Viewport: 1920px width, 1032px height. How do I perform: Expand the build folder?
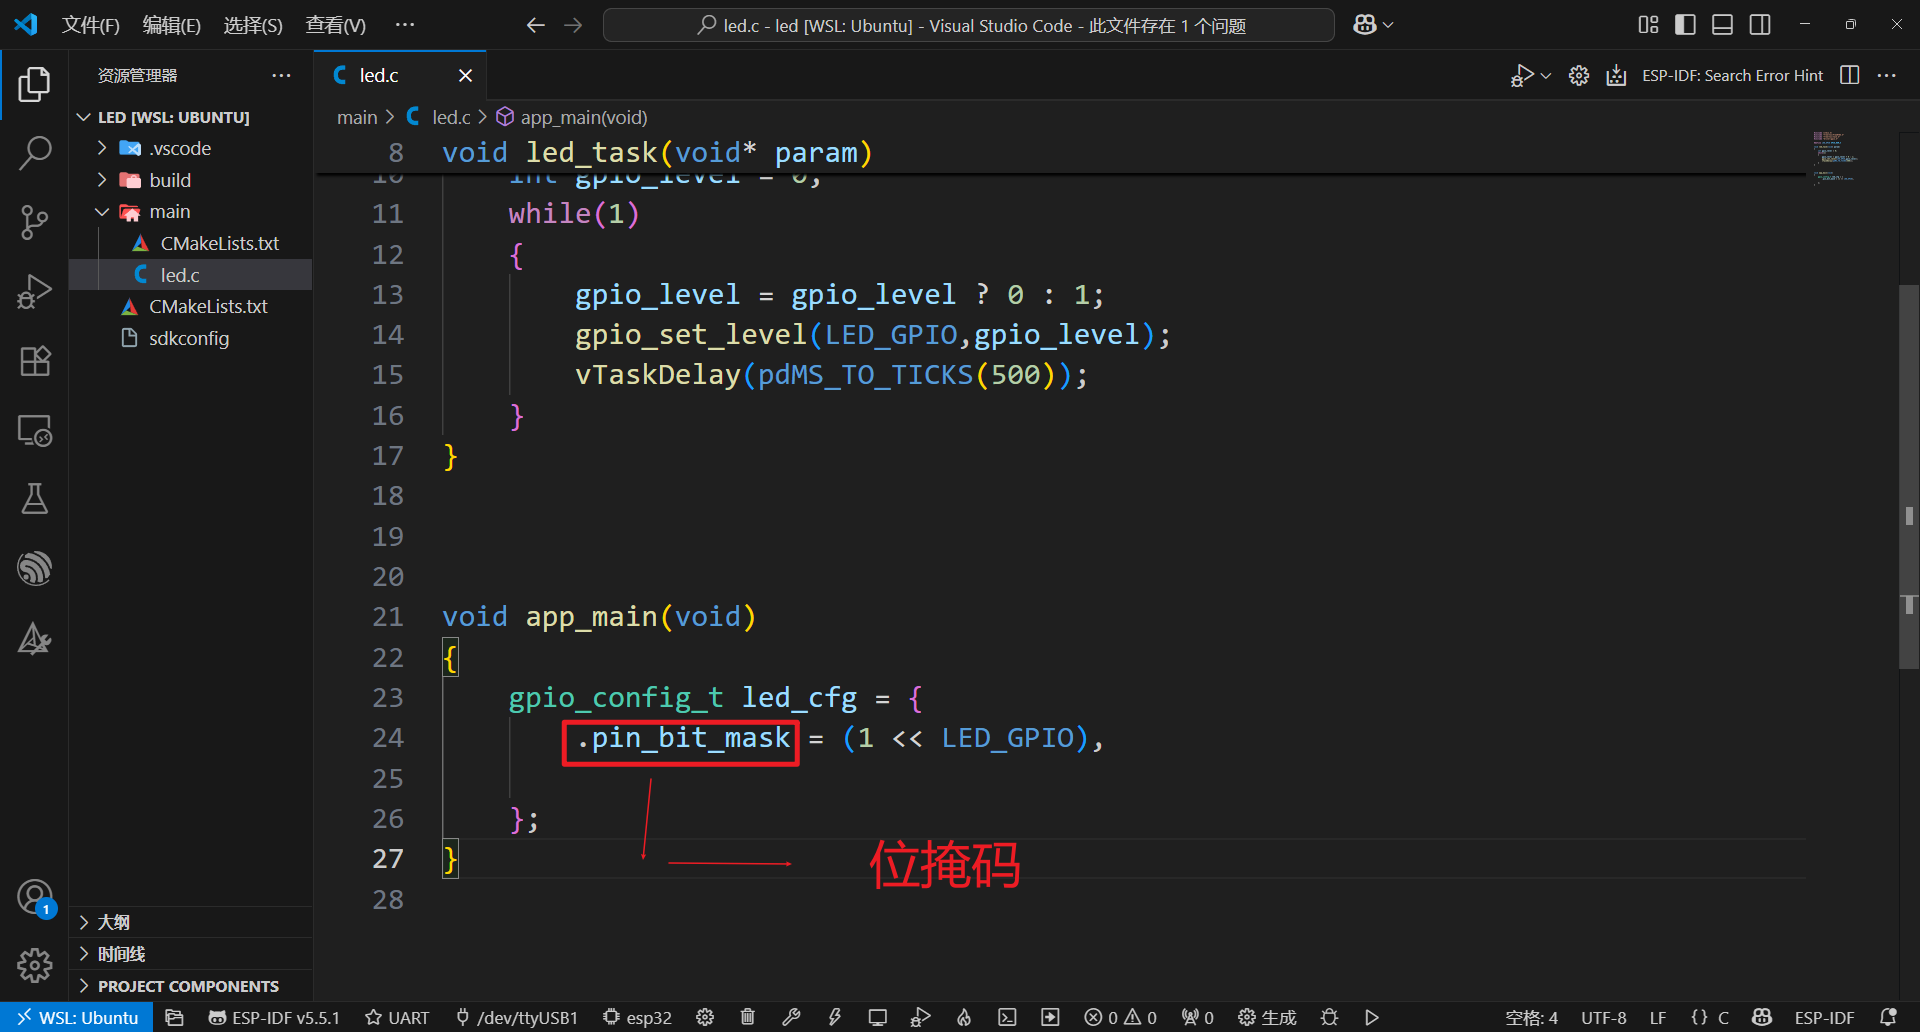click(102, 180)
